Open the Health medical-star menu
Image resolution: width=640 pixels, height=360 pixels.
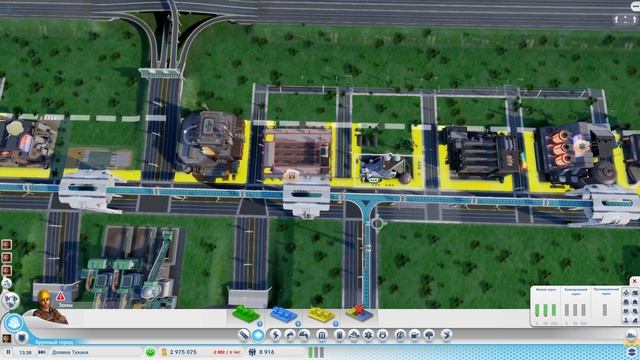coord(368,336)
